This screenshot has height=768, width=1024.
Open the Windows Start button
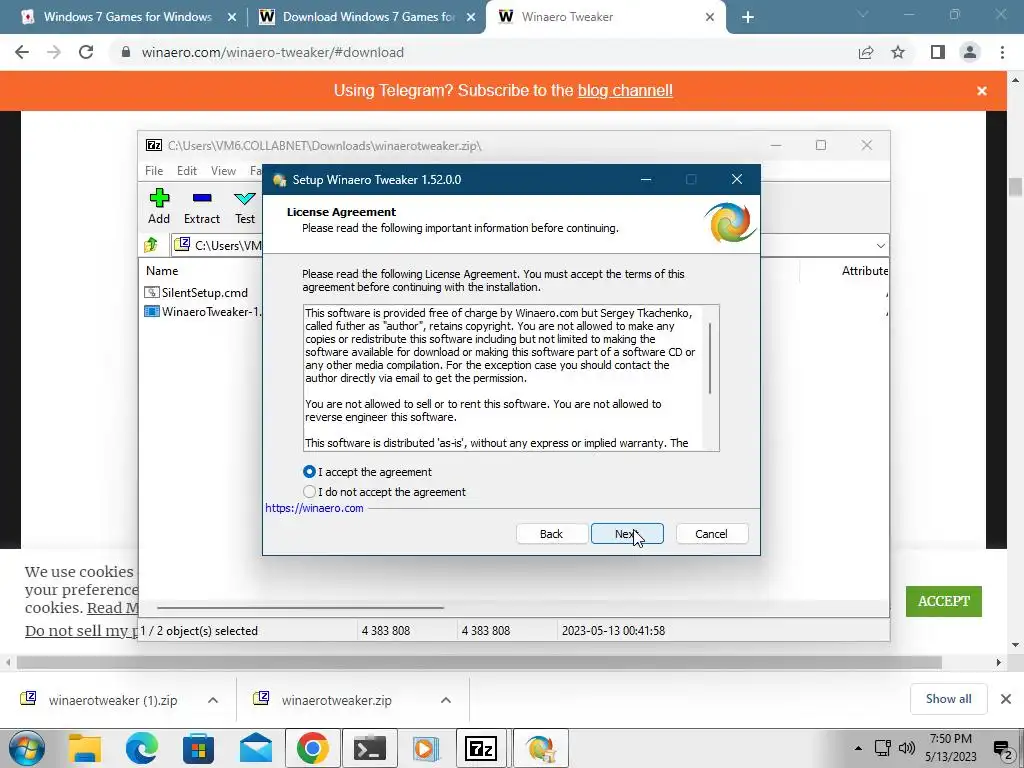(x=26, y=748)
